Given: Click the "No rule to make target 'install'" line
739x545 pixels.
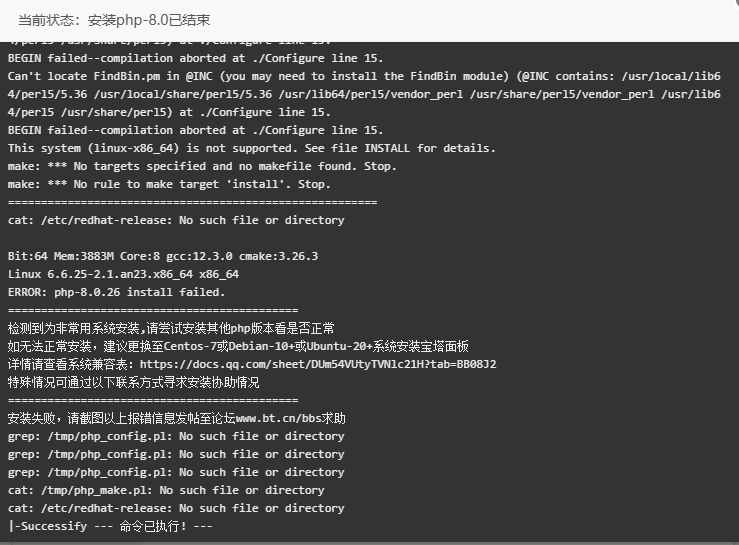Looking at the screenshot, I should [x=169, y=184].
